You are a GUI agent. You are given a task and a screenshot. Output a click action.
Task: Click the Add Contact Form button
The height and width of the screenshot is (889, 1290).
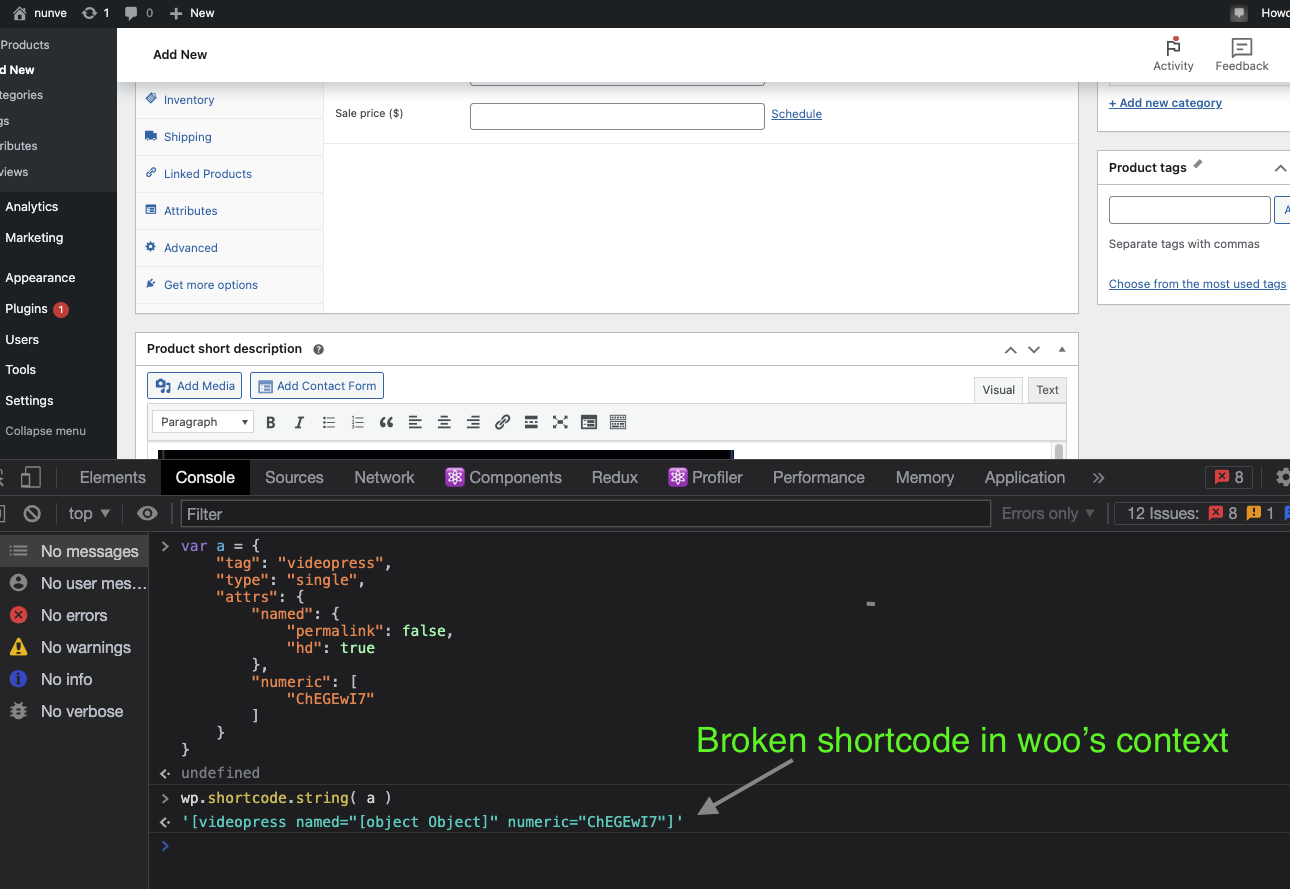coord(316,385)
